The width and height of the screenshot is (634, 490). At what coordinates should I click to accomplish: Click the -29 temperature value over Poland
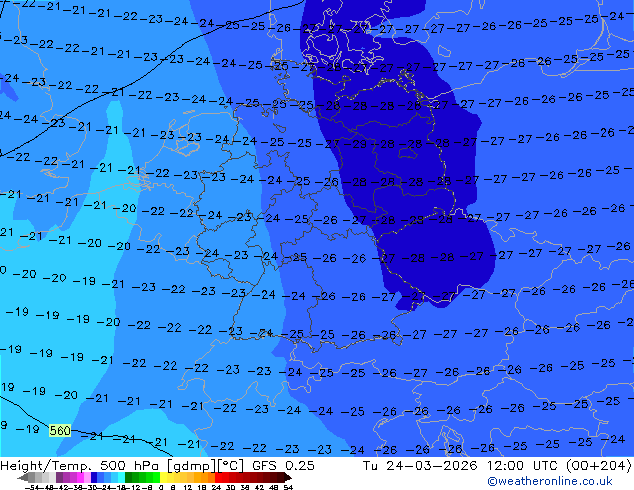click(357, 144)
